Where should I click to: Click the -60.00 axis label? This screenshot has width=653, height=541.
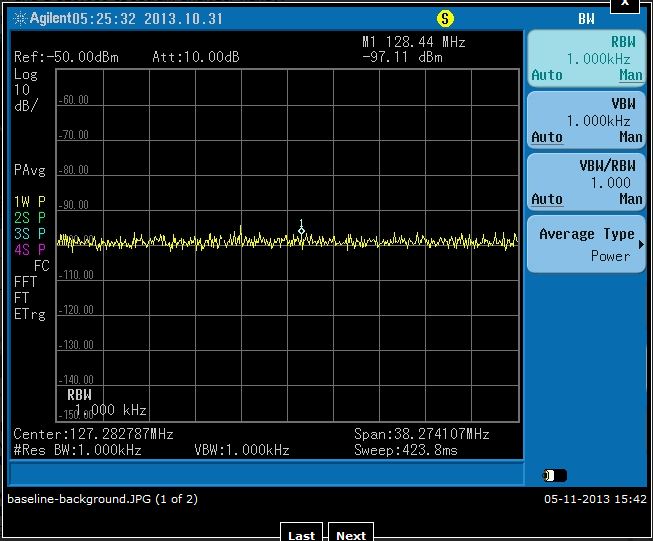[73, 100]
